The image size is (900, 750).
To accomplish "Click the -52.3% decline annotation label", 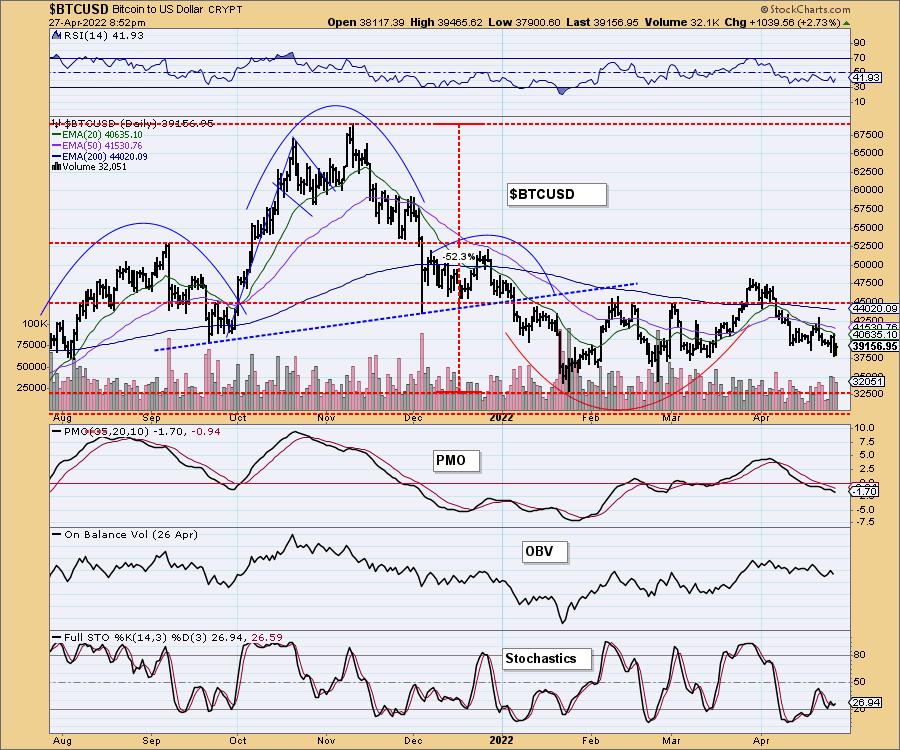I will coord(459,257).
